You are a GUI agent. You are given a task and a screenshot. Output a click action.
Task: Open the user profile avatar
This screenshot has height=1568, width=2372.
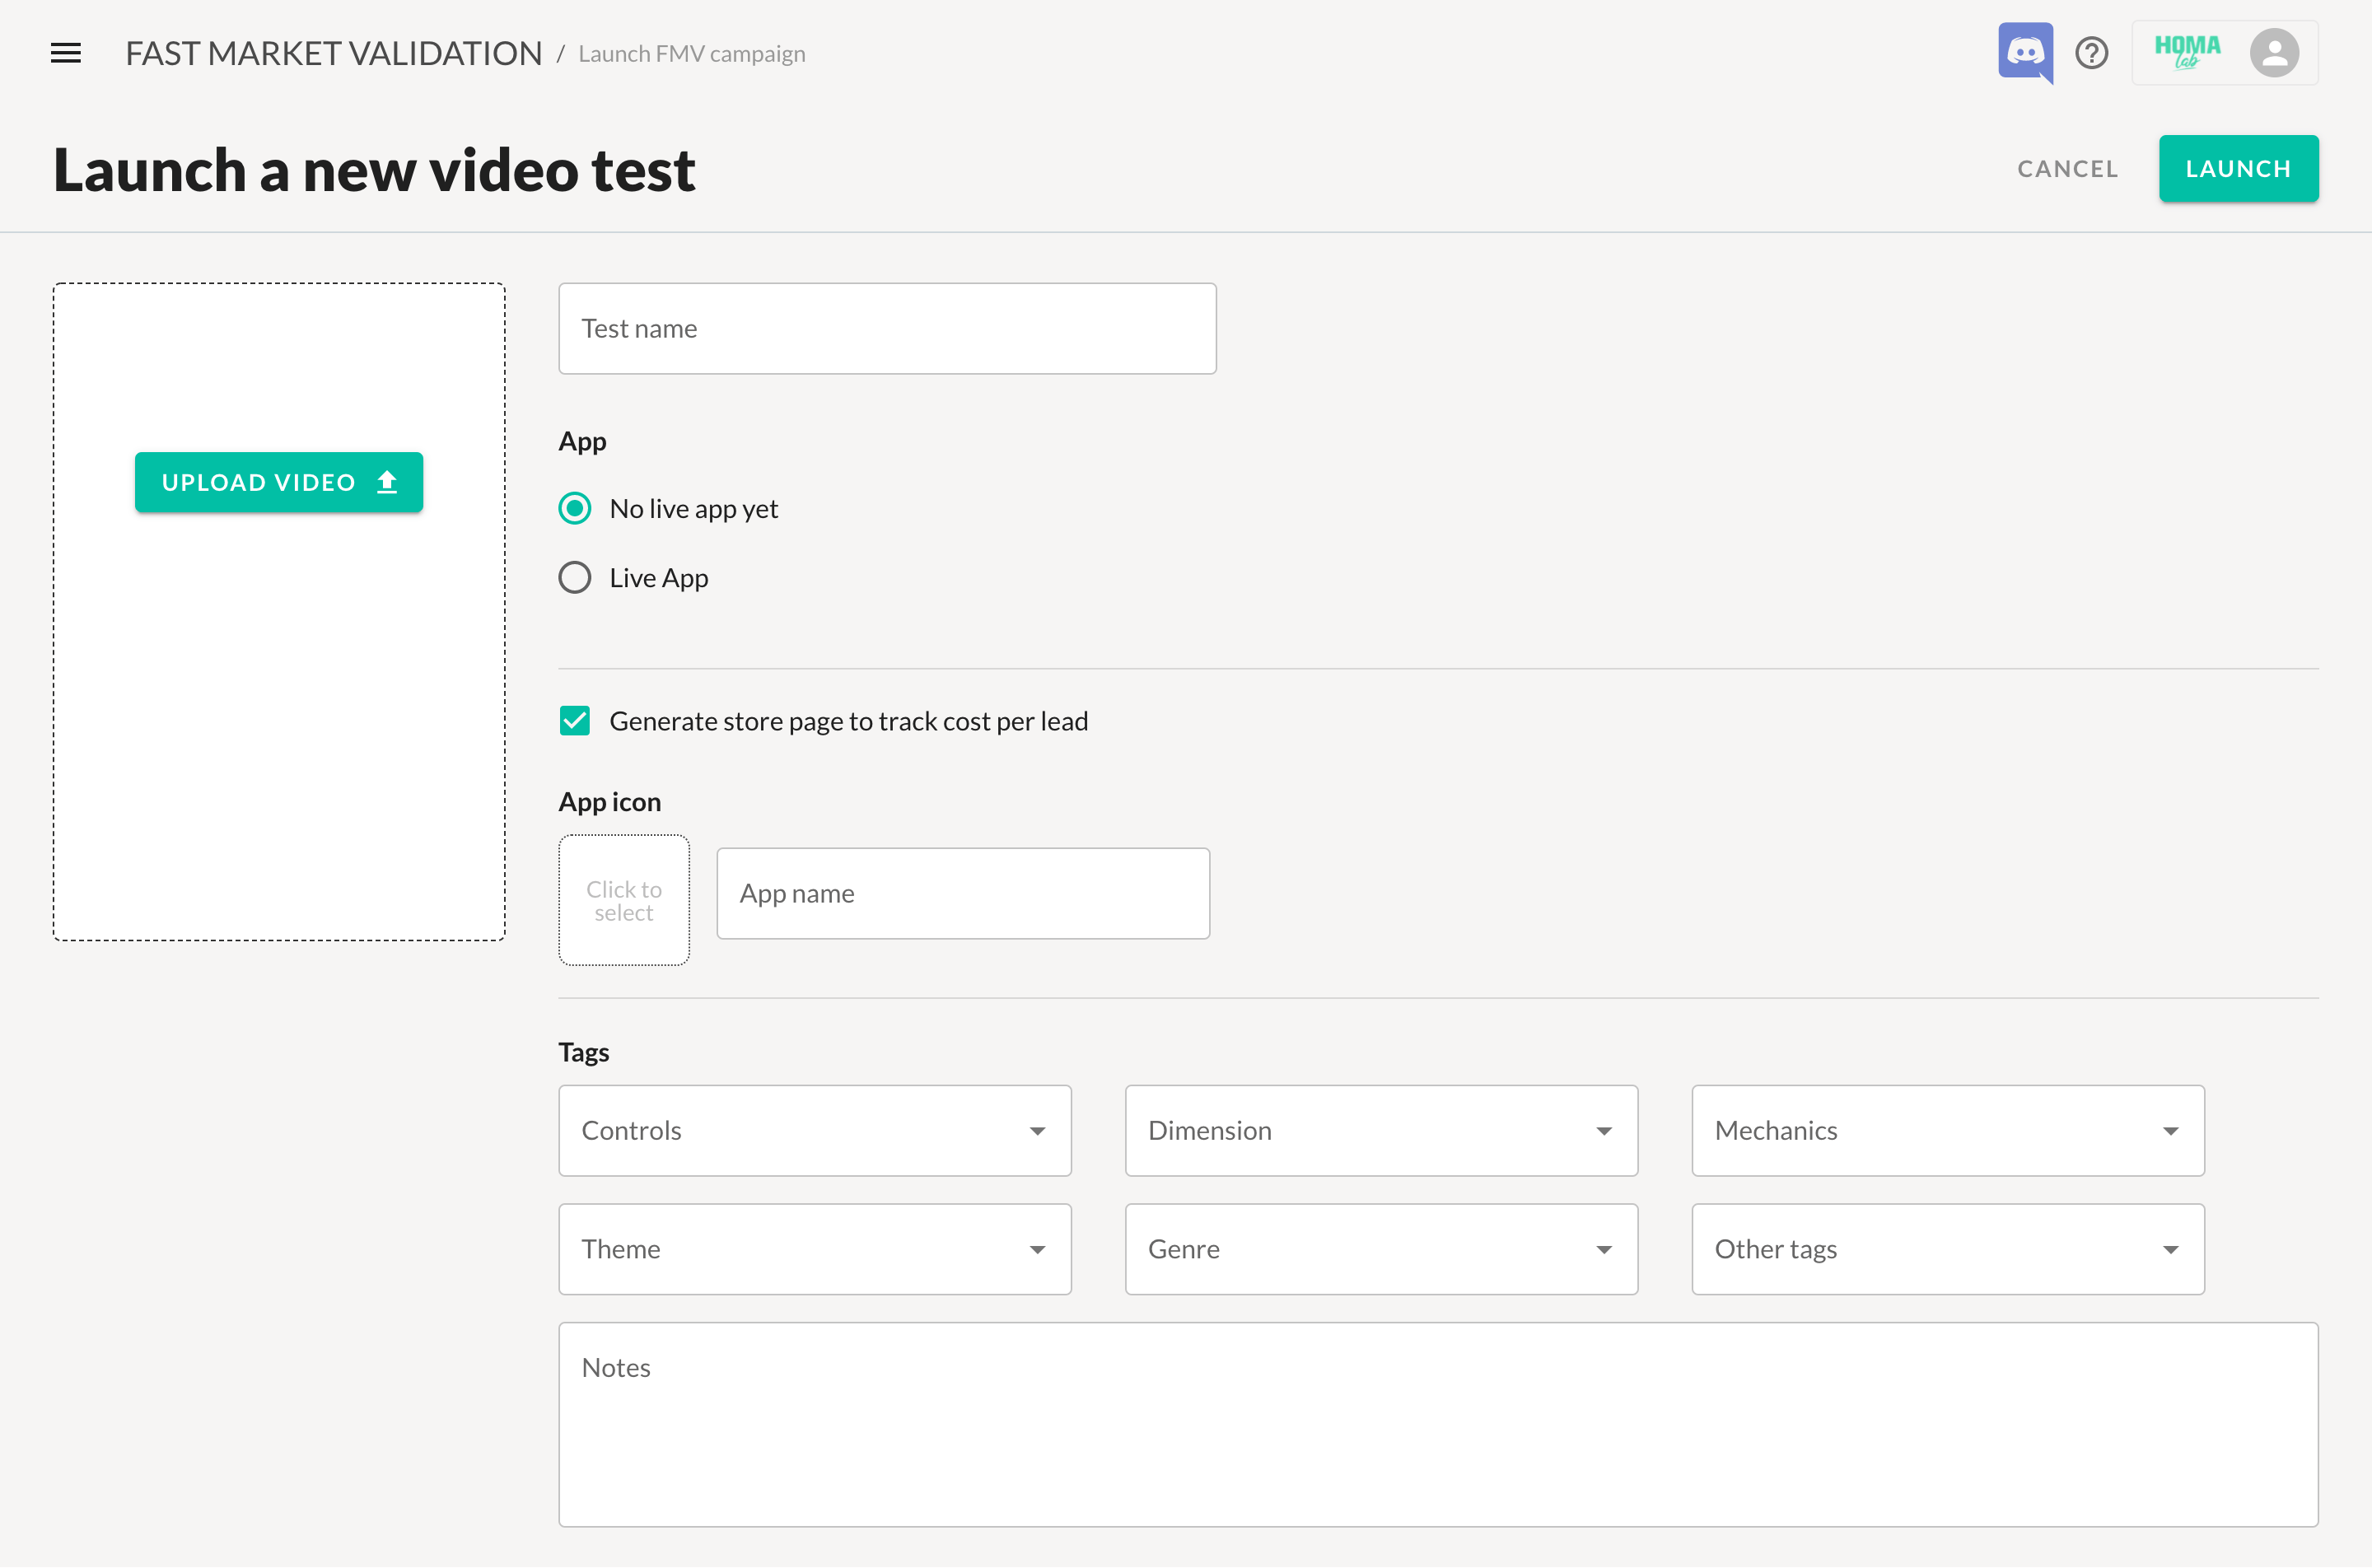tap(2274, 53)
